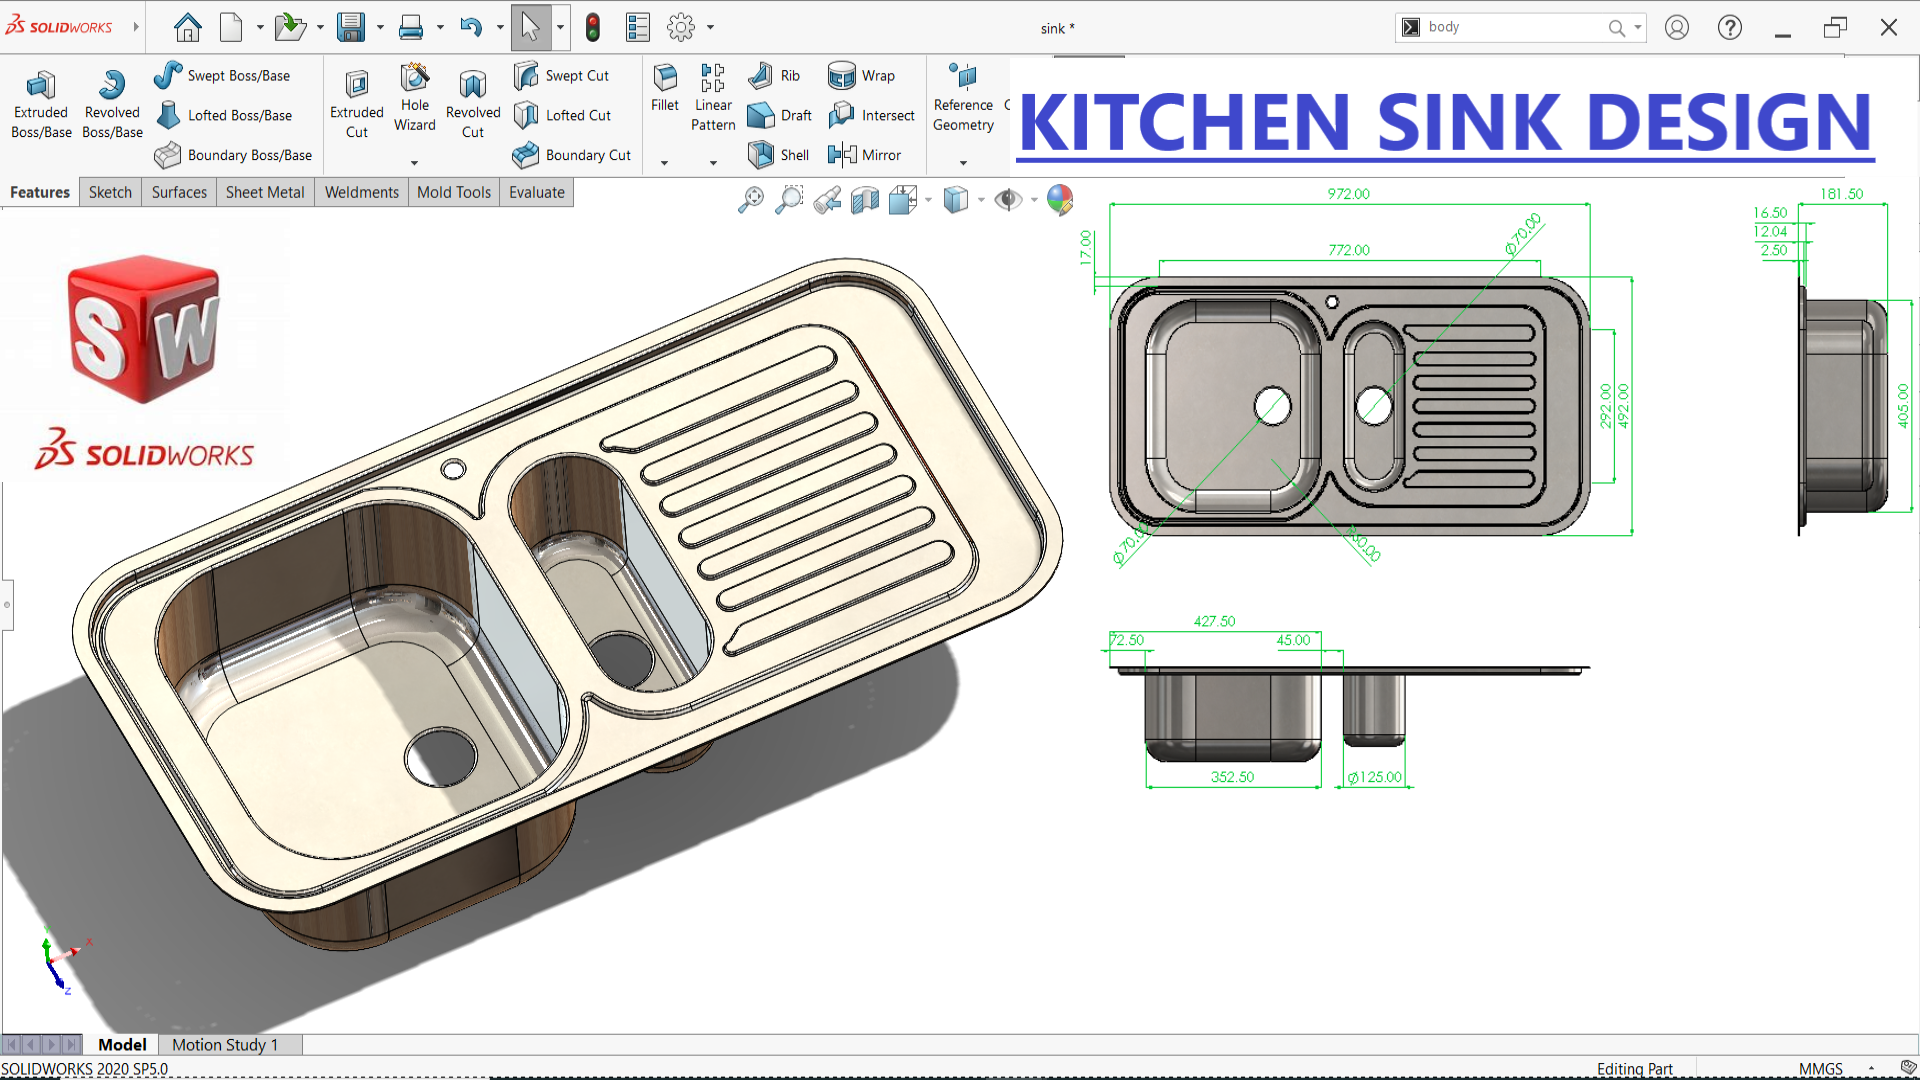
Task: Activate the Shell feature
Action: (x=779, y=154)
